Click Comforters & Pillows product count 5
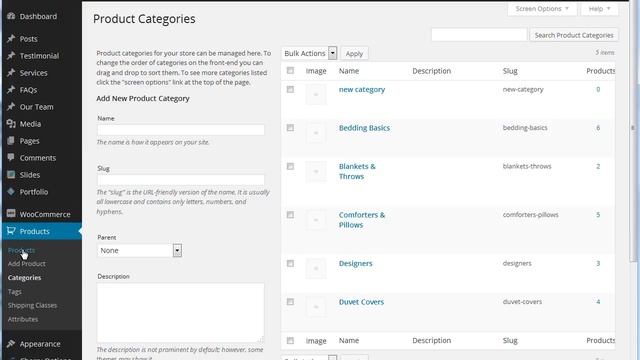Image resolution: width=640 pixels, height=360 pixels. (x=598, y=215)
